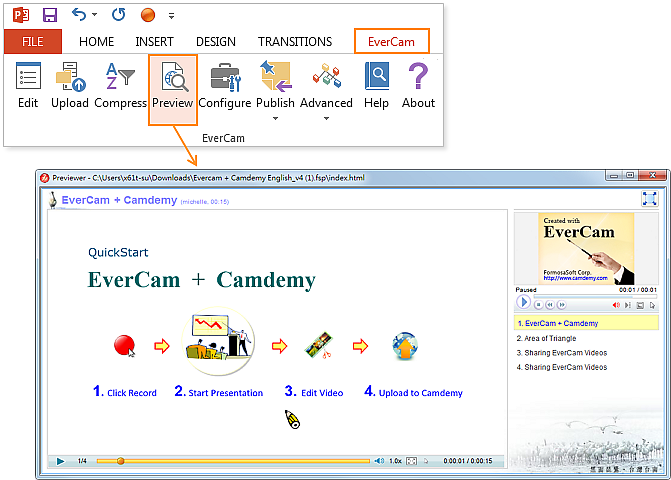Click the orange knob on the bottom progress slider
The height and width of the screenshot is (480, 671).
pos(121,461)
